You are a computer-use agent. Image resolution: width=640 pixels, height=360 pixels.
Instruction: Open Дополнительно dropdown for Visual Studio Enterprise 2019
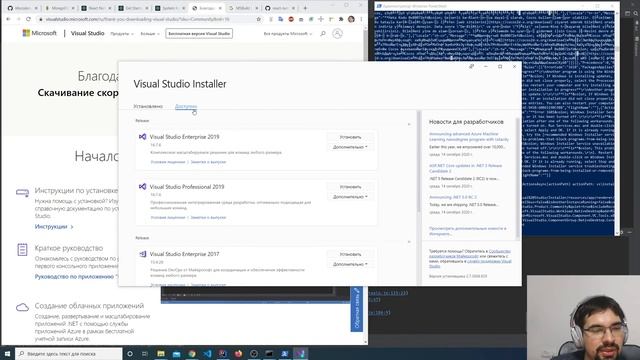coord(350,147)
